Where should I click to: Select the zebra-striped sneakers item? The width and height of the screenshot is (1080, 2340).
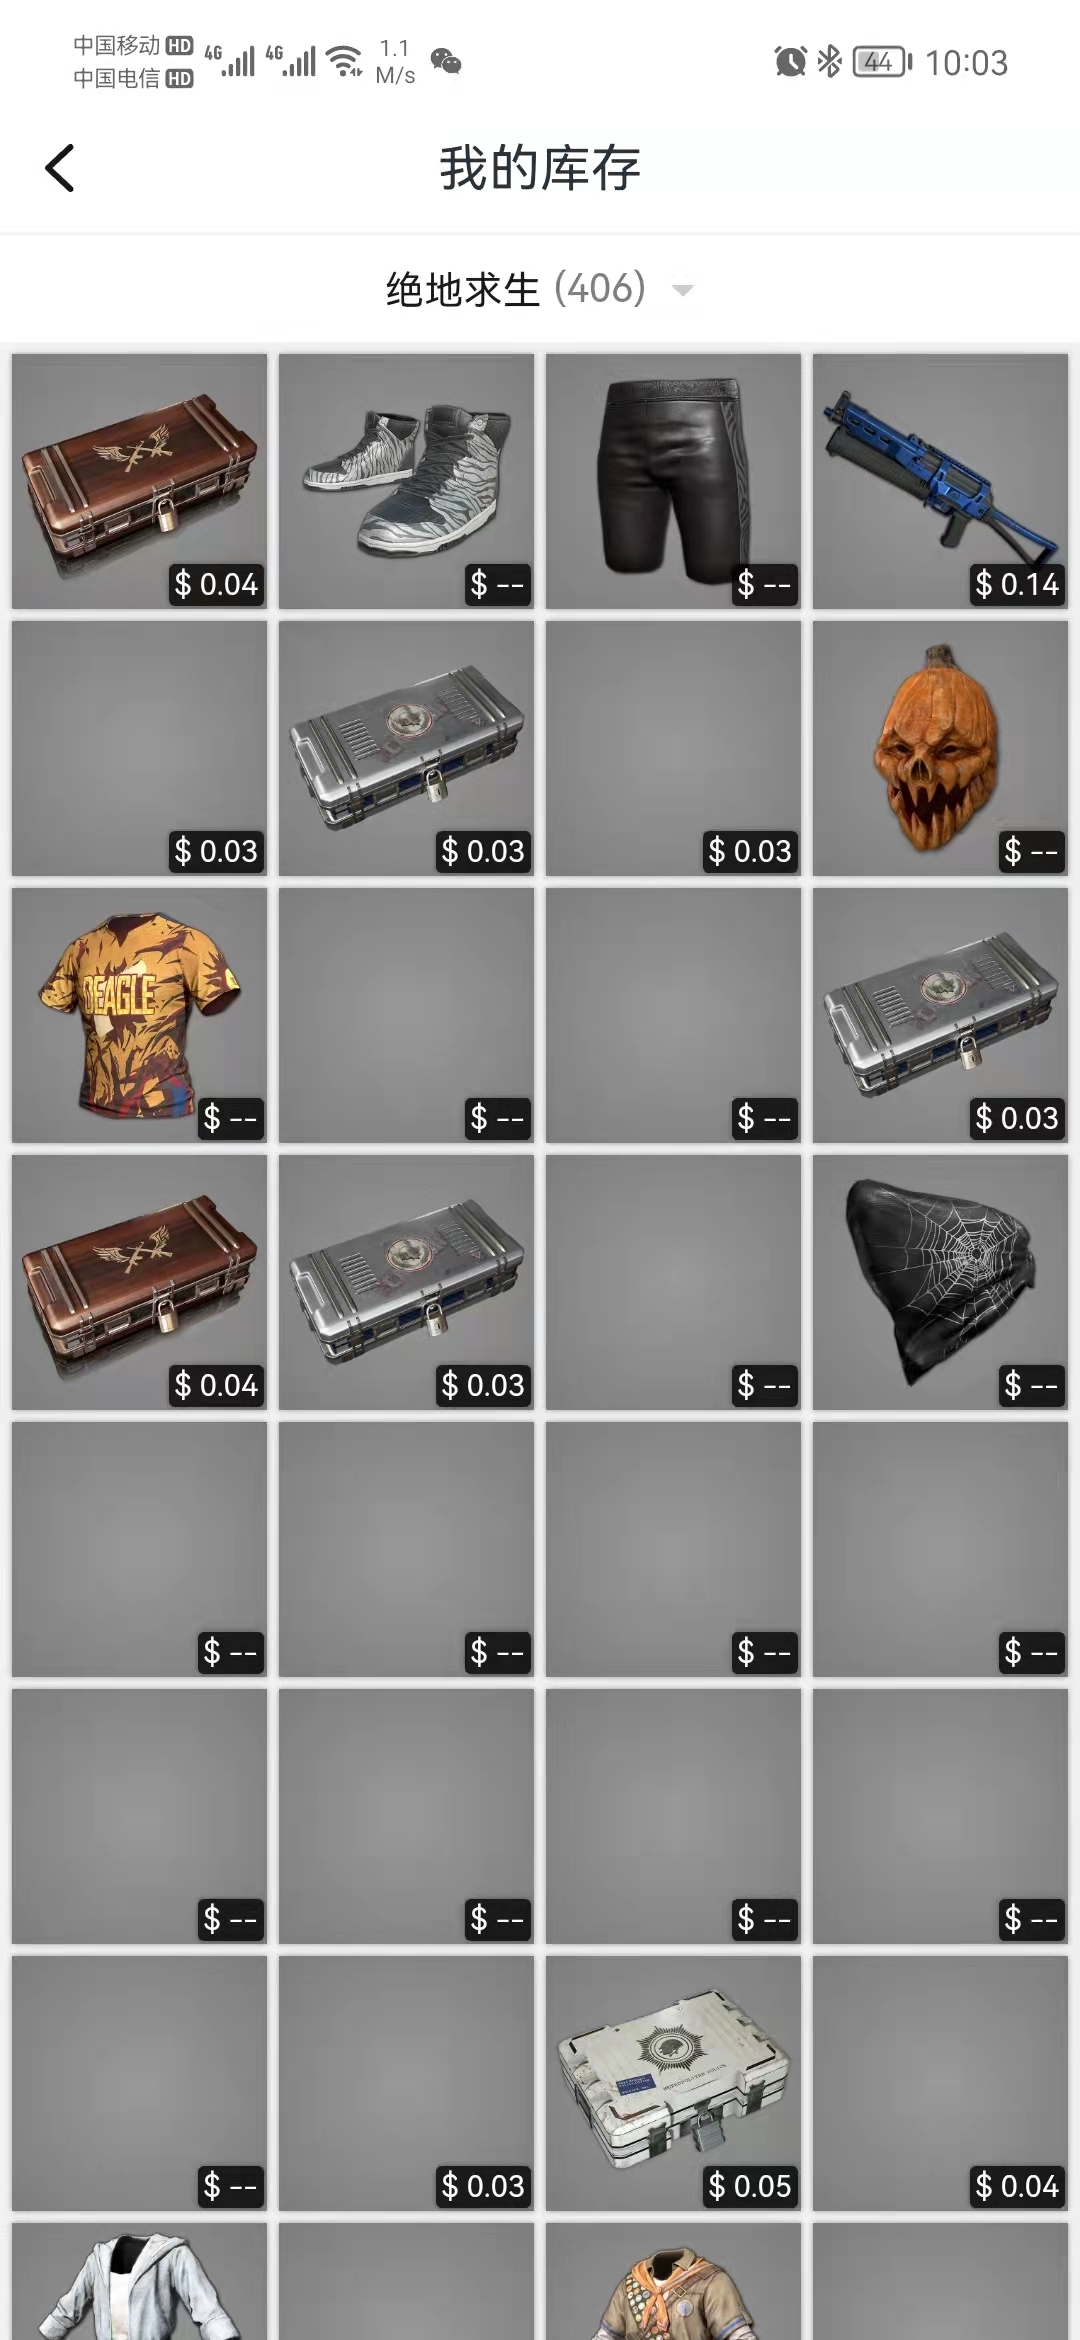coord(406,481)
